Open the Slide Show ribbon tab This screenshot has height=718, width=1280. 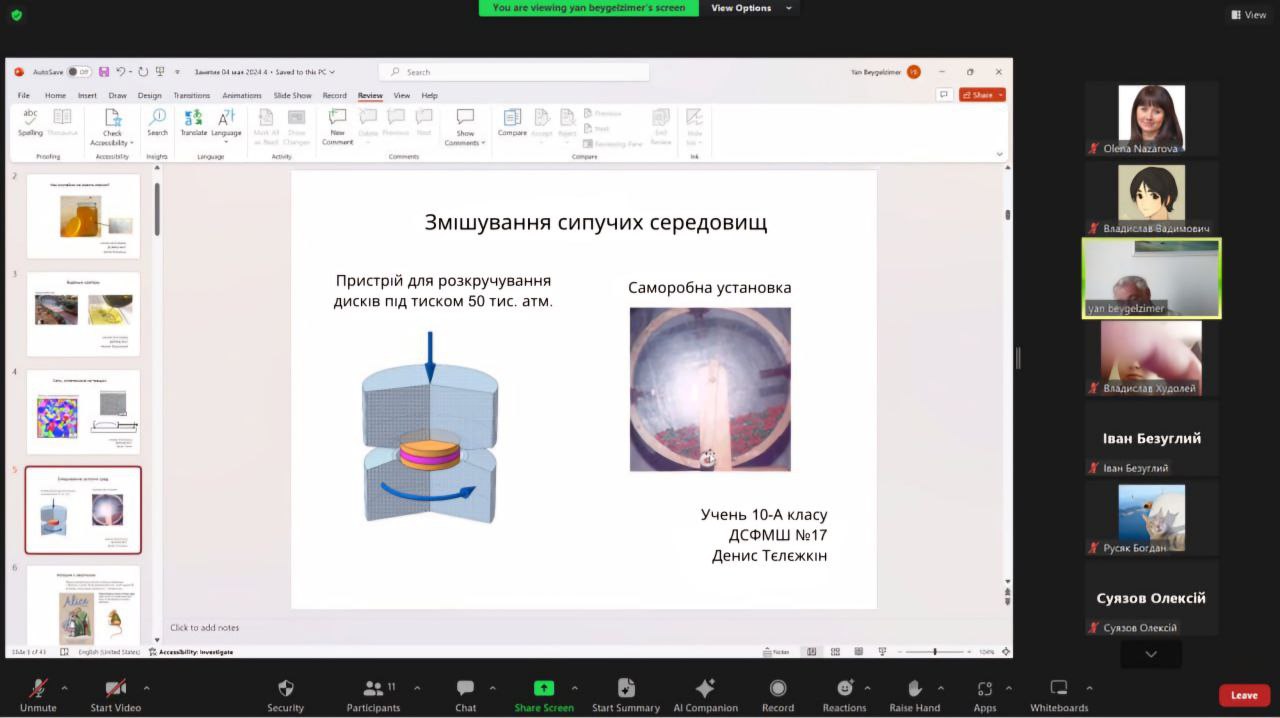pyautogui.click(x=292, y=96)
